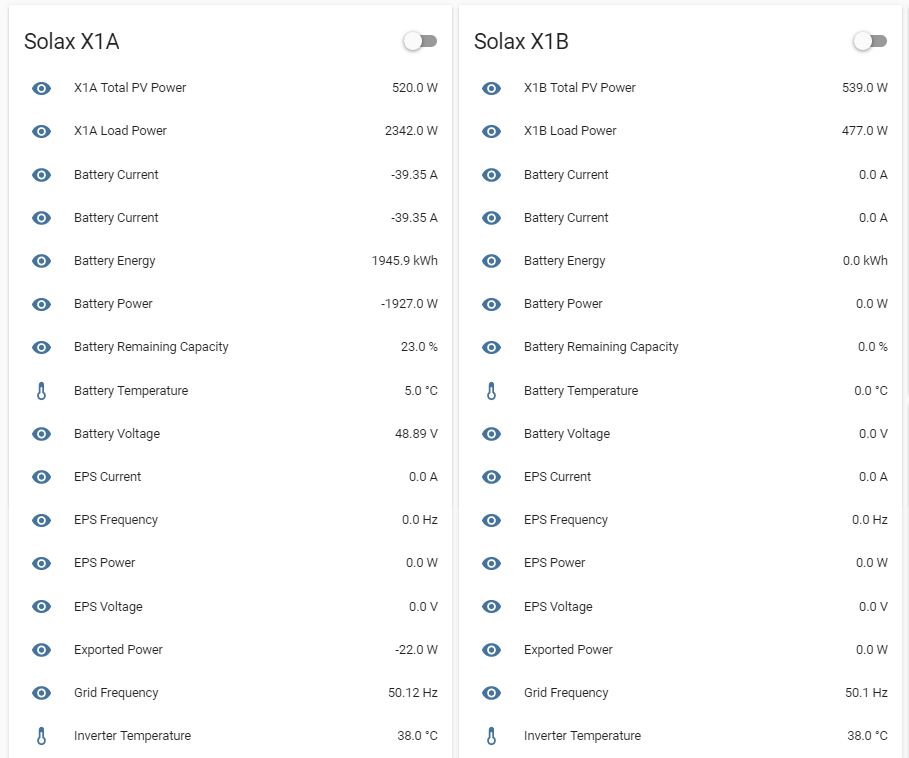Screen dimensions: 909x758
Task: Click the thermometer icon for Solax X1A Inverter Temperature
Action: (x=41, y=736)
